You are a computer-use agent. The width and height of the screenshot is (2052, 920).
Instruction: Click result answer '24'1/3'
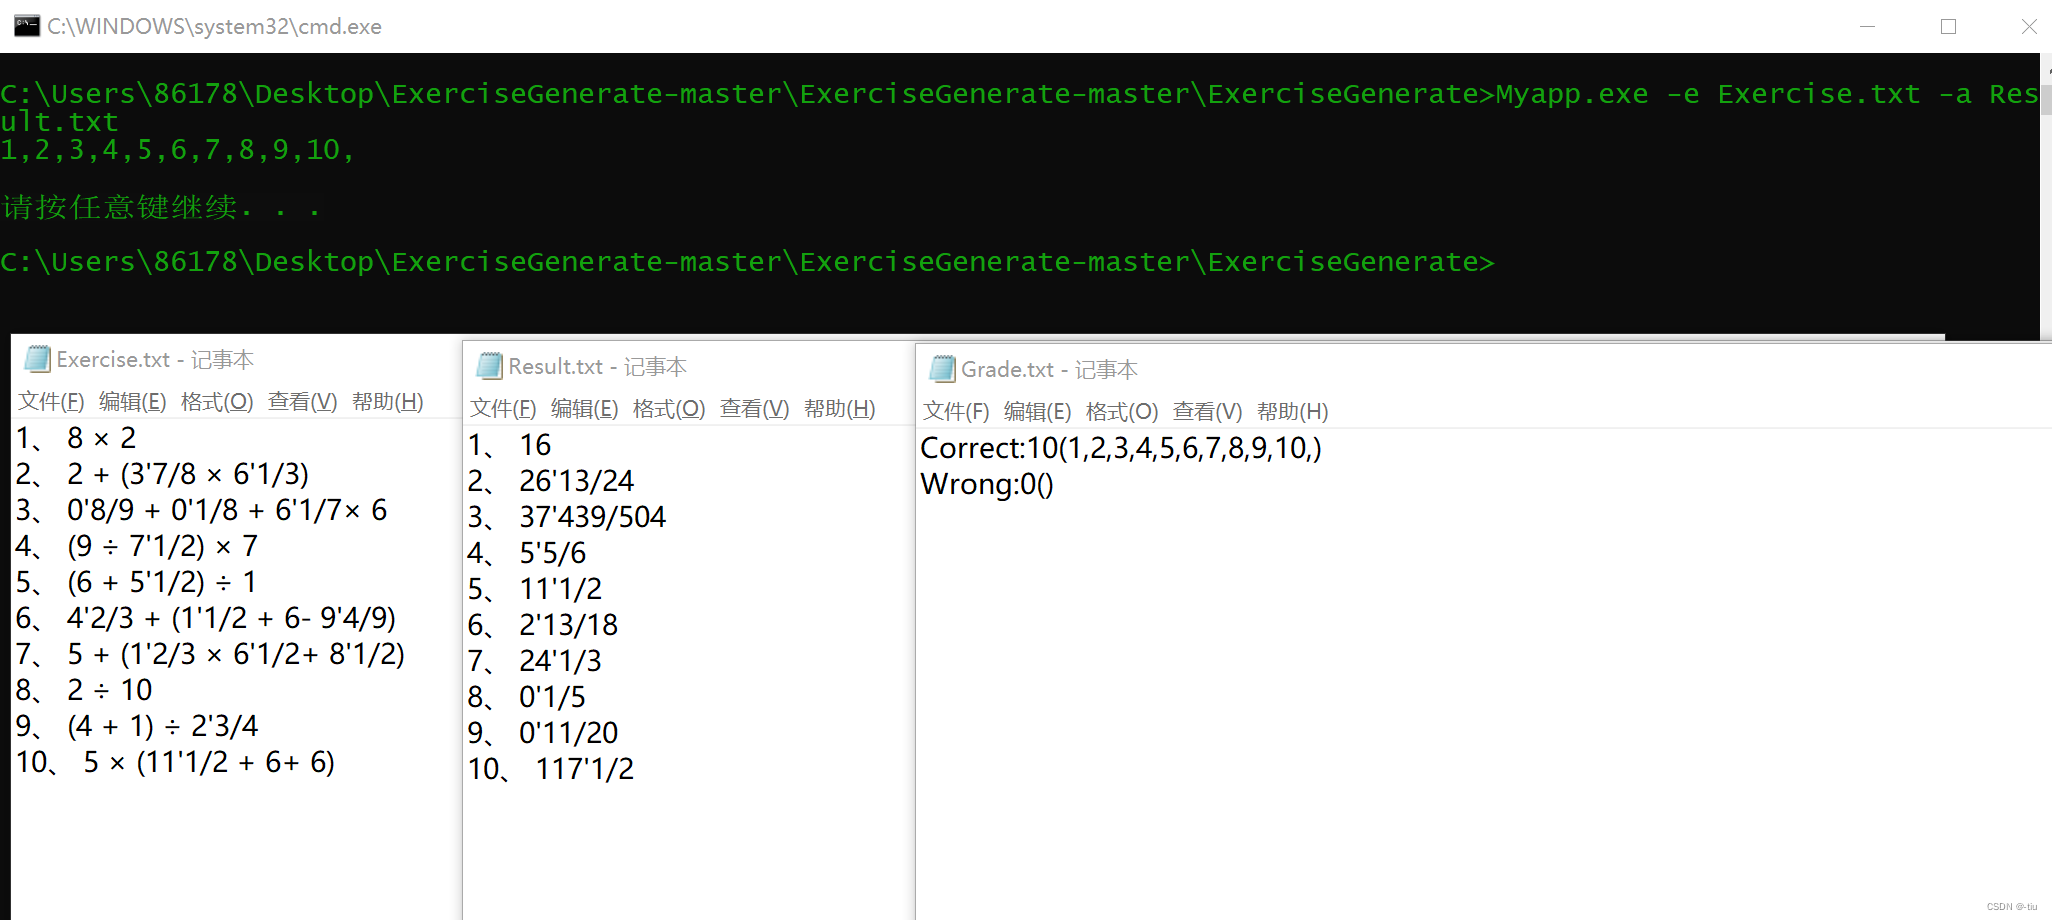point(561,661)
